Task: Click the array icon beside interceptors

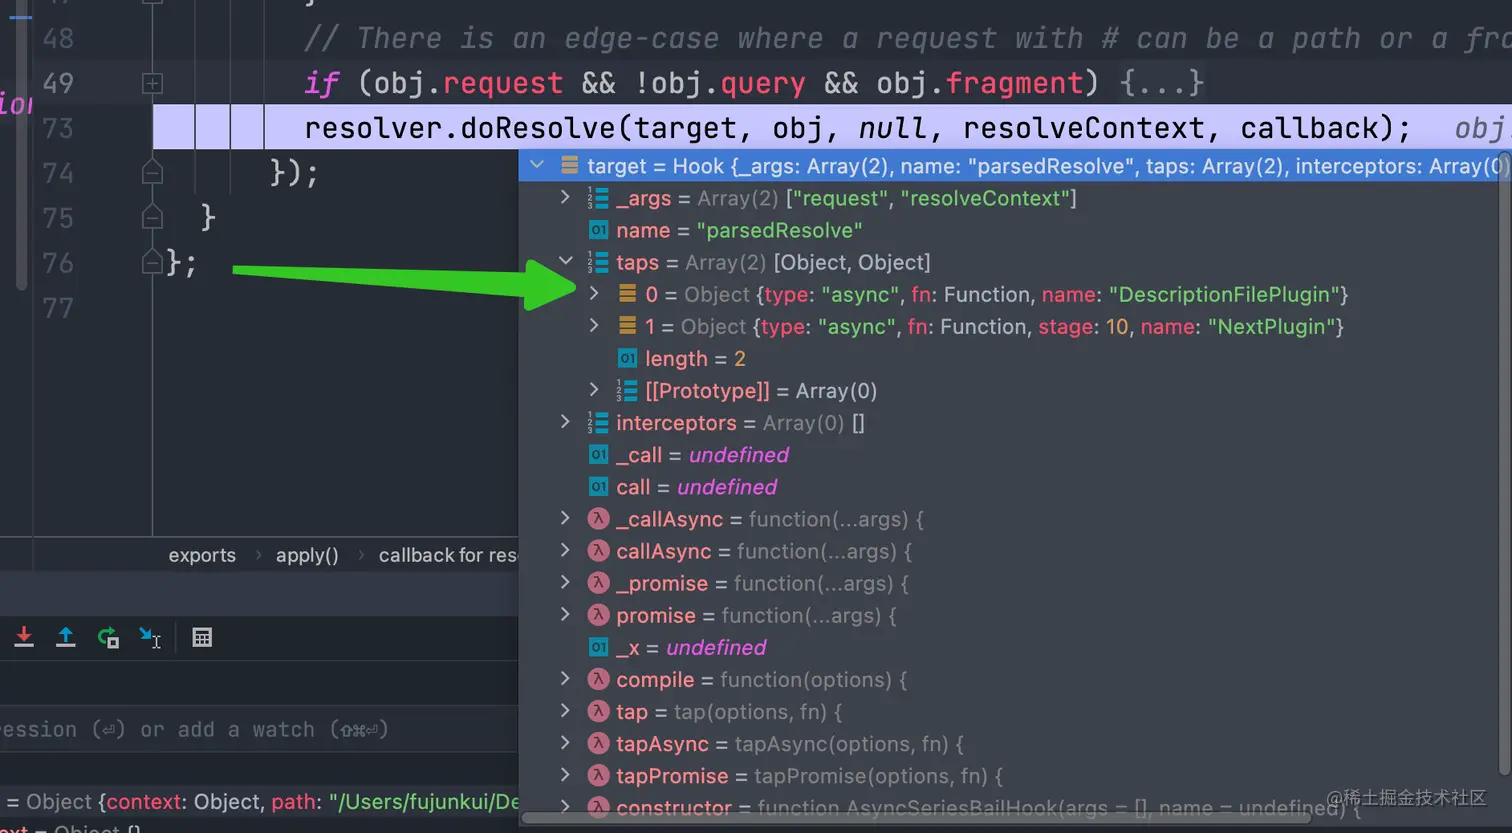Action: click(x=598, y=423)
